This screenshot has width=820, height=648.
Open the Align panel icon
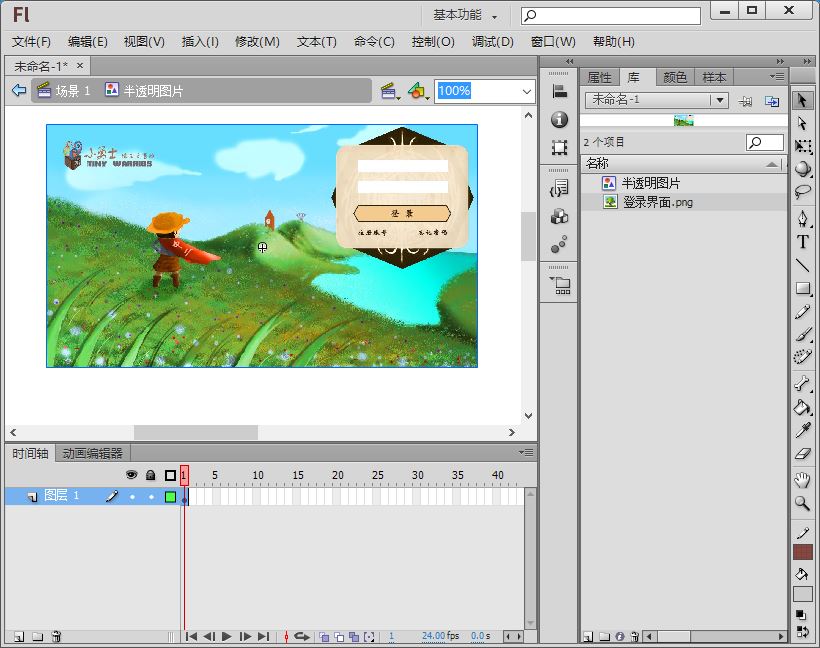pyautogui.click(x=560, y=92)
